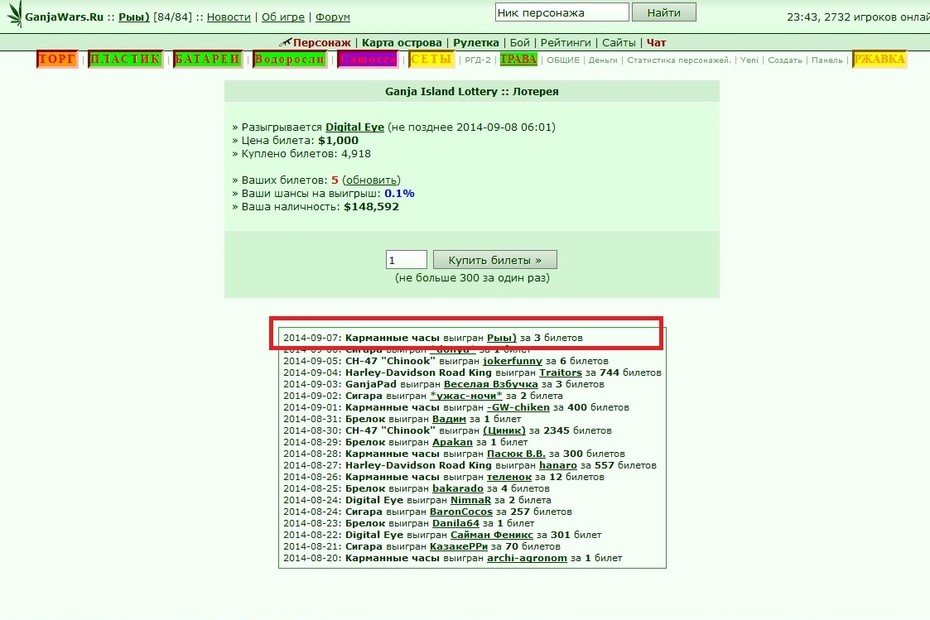Click the БАТАРЕИ colored shortcut
Viewport: 930px width, 620px height.
point(208,59)
